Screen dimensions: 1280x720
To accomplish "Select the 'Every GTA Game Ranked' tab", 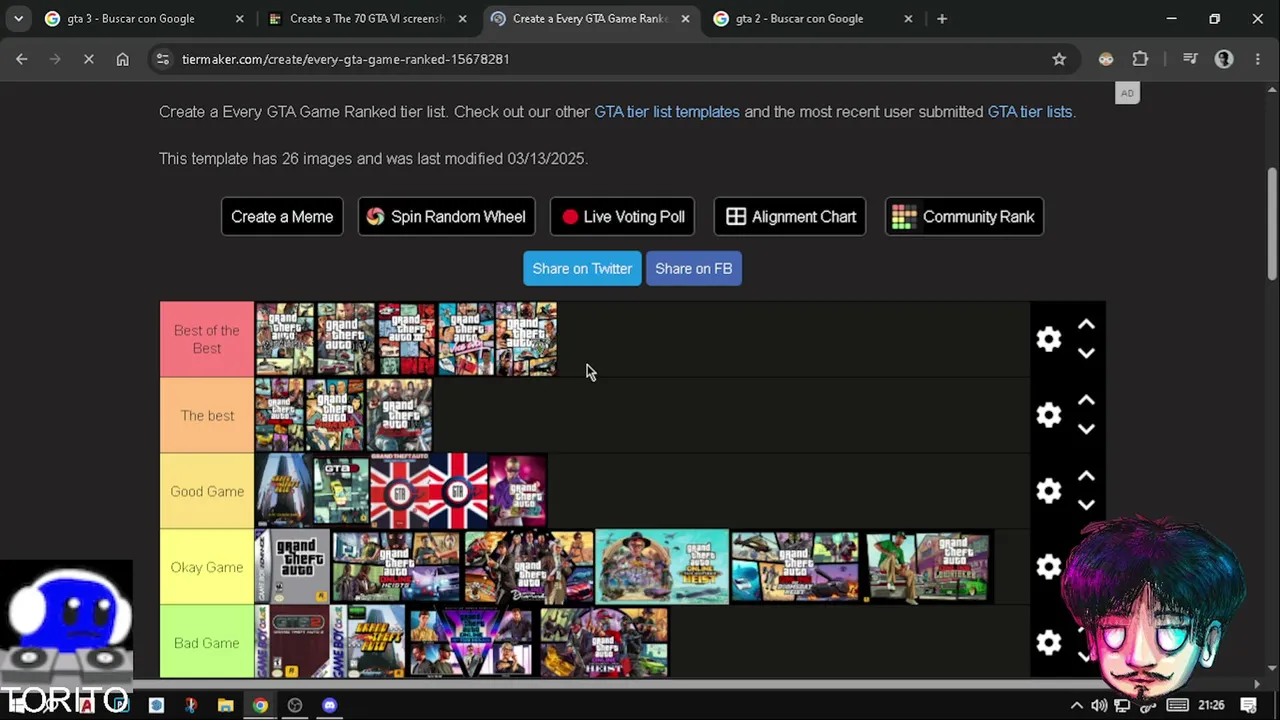I will pyautogui.click(x=590, y=18).
